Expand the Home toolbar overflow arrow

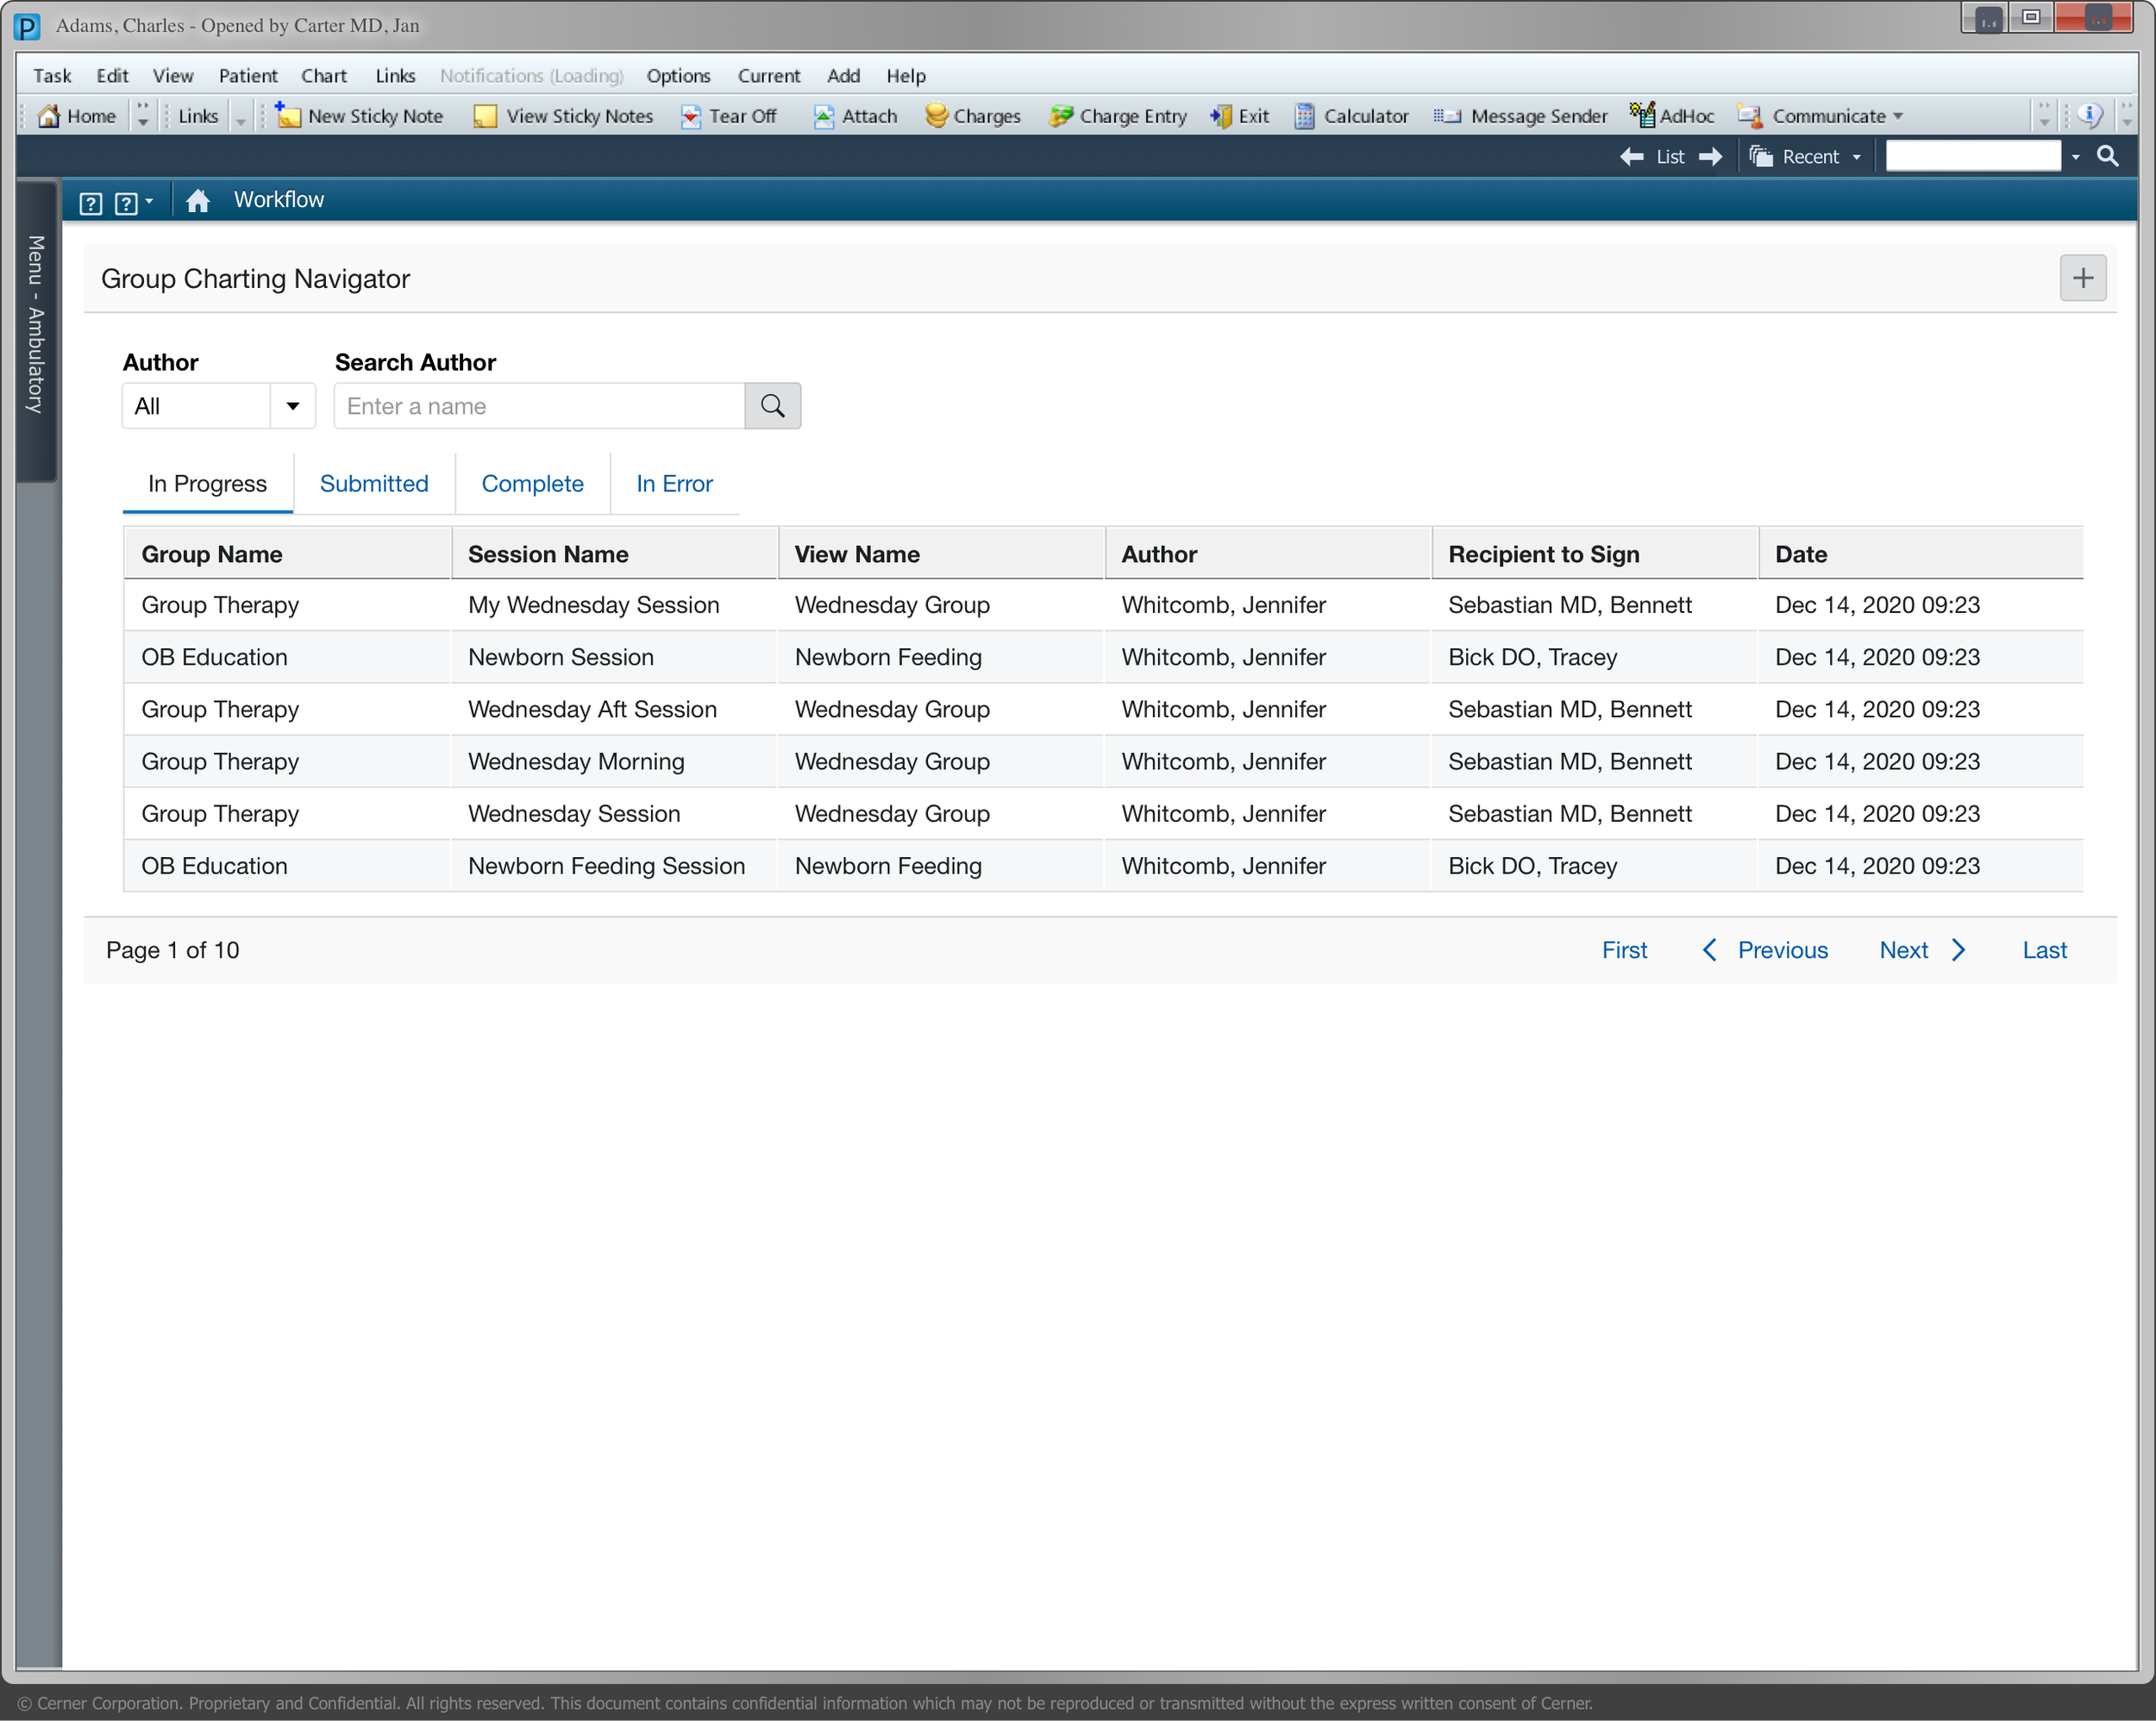142,116
